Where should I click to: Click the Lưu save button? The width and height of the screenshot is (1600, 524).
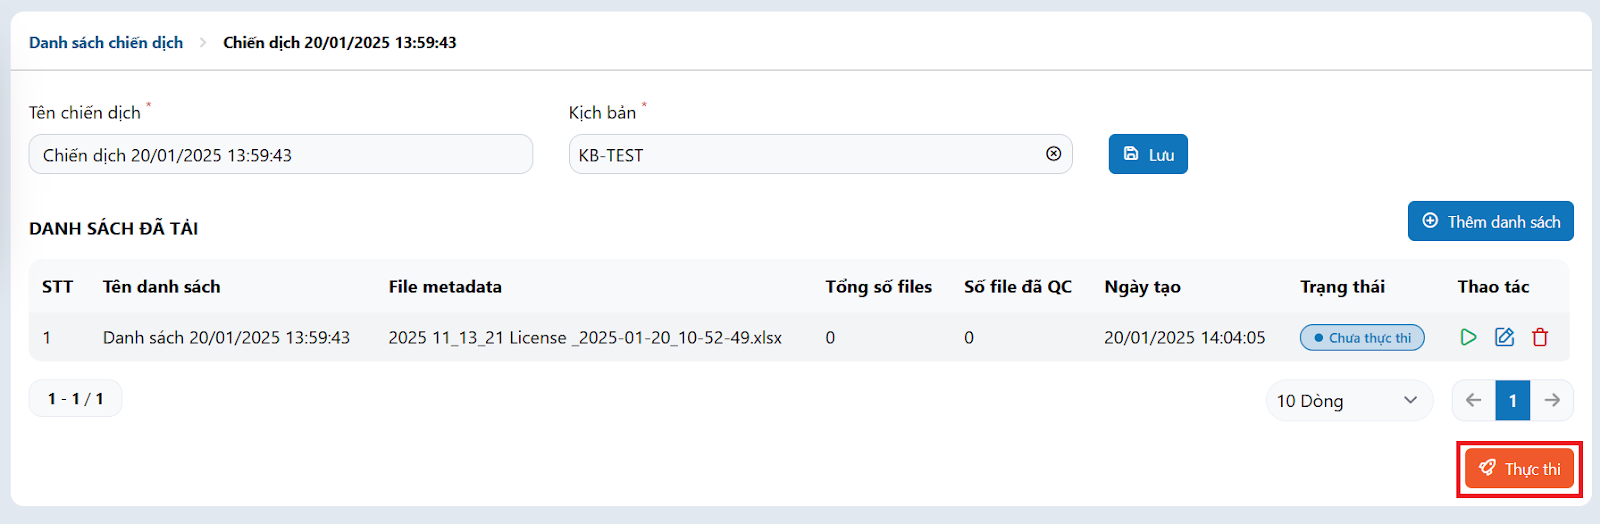tap(1148, 154)
